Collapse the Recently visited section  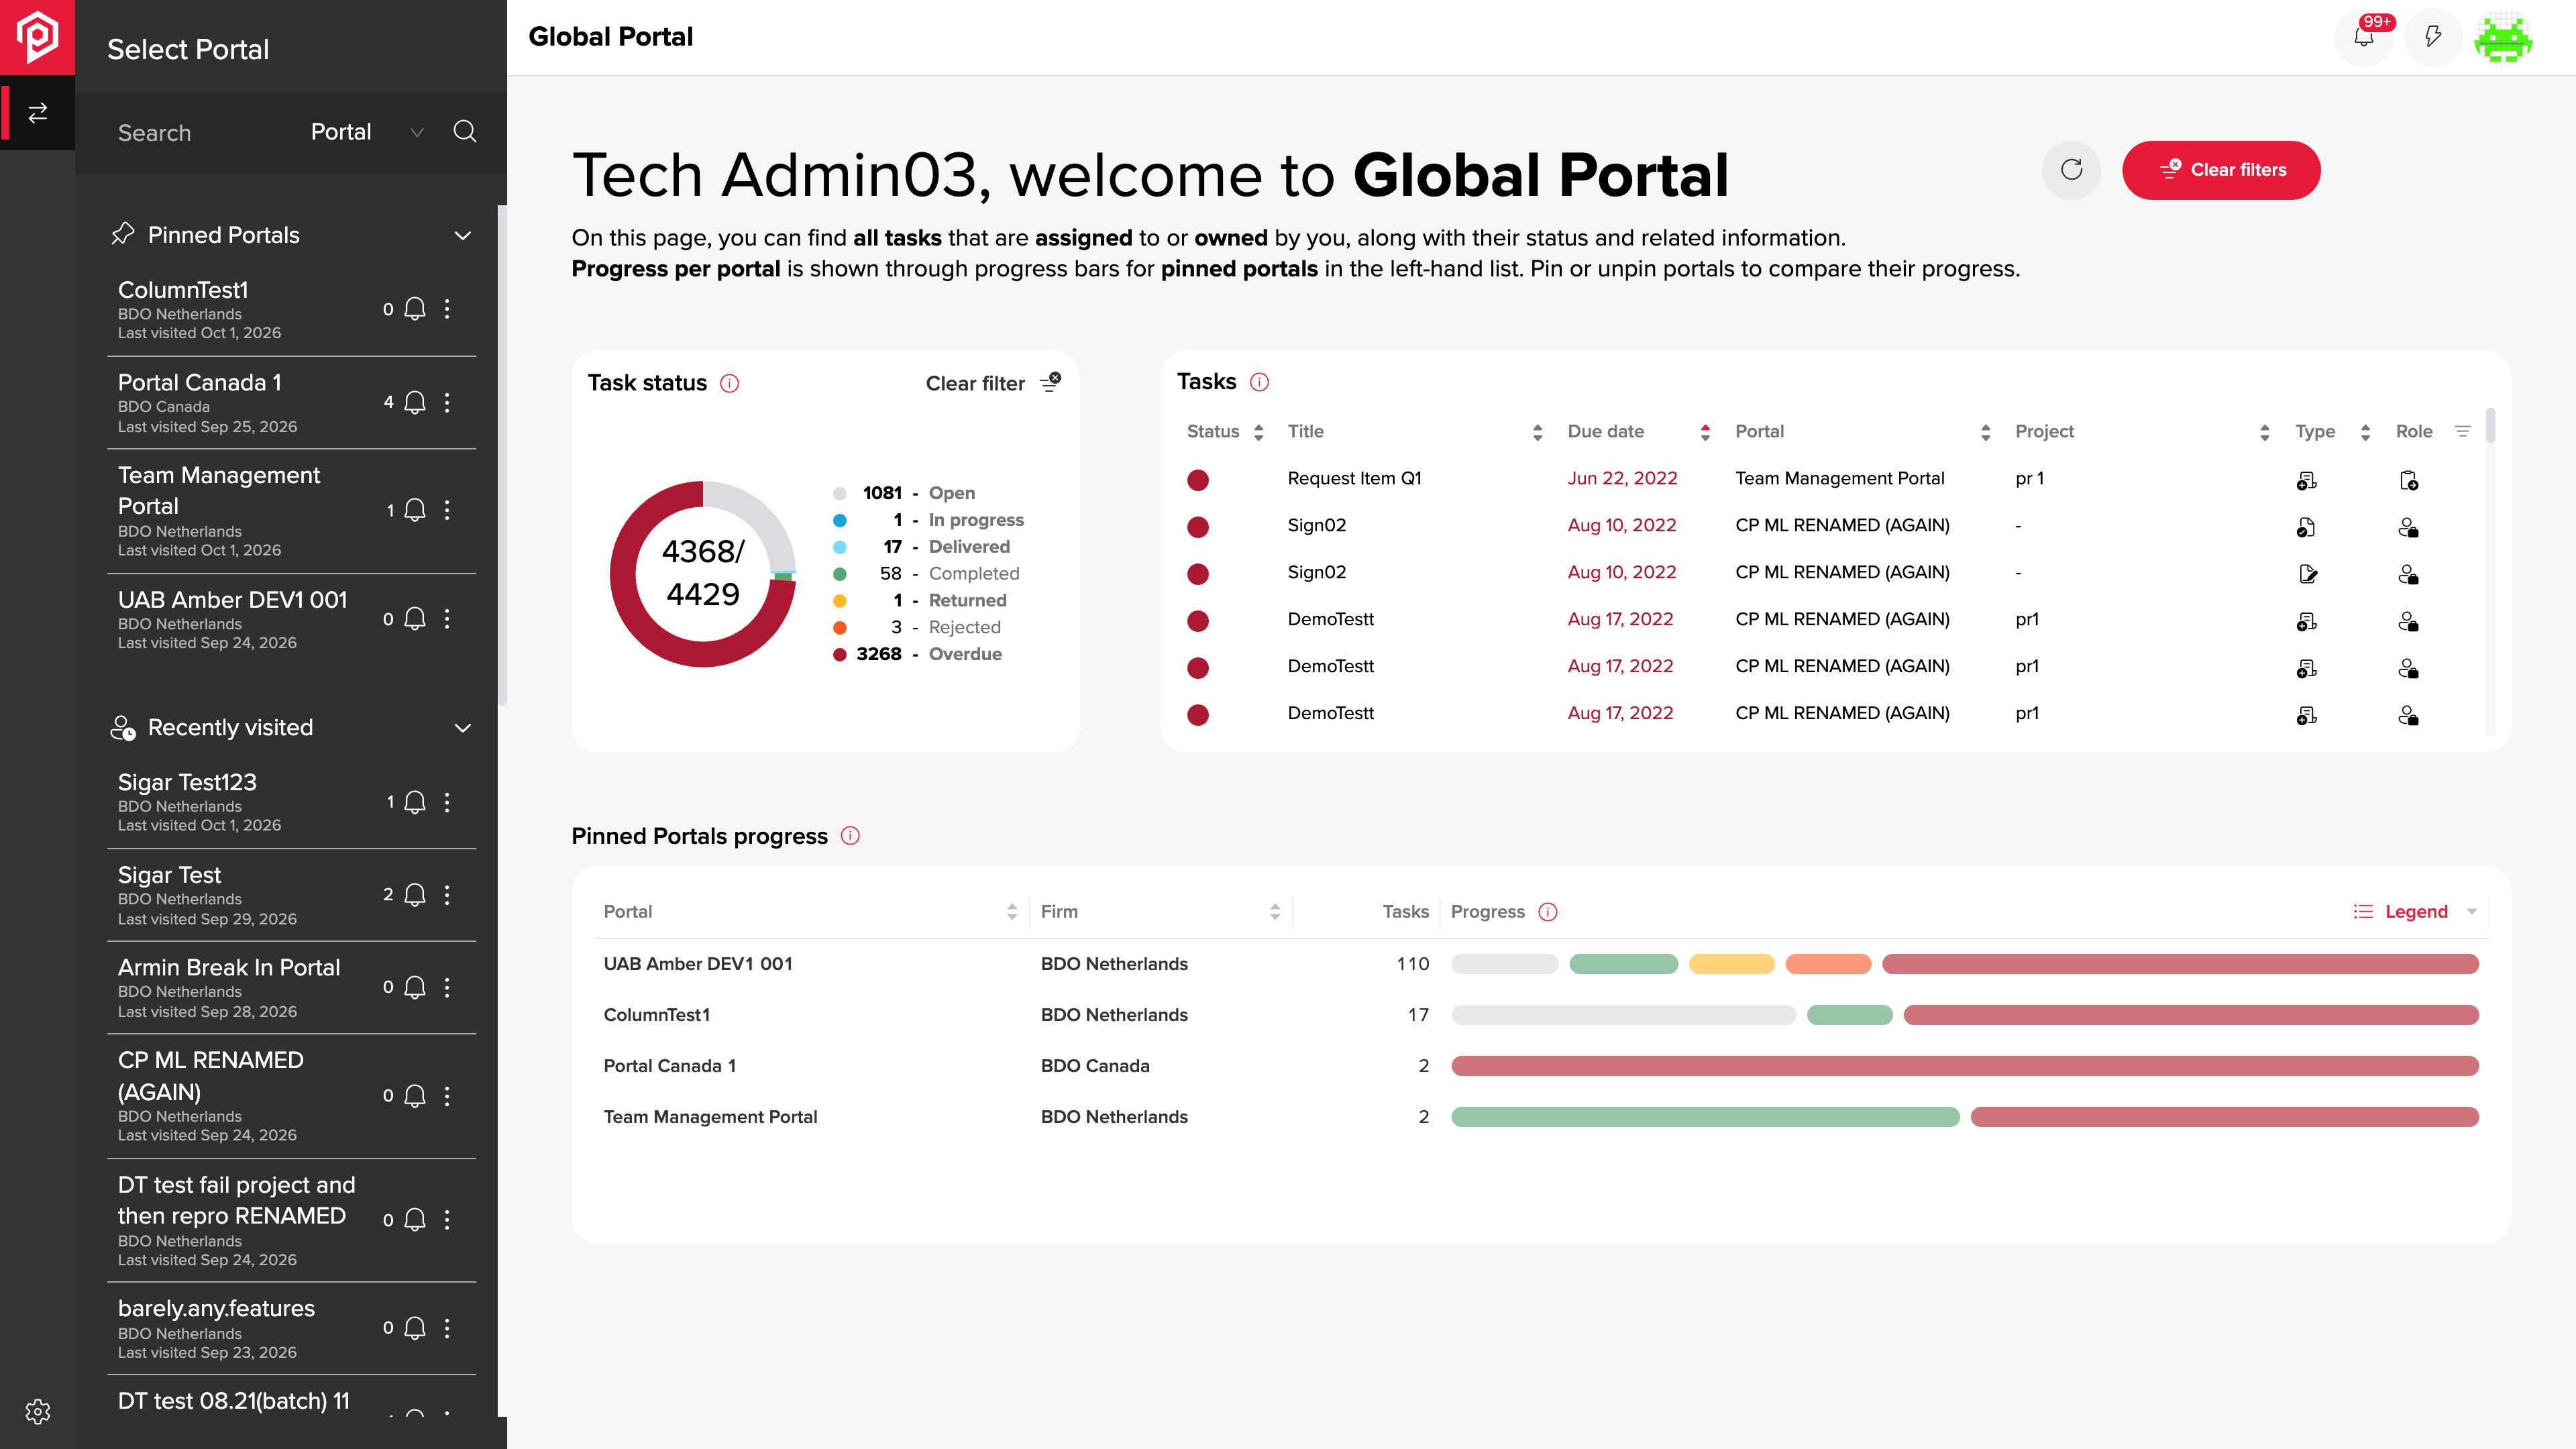[x=462, y=728]
